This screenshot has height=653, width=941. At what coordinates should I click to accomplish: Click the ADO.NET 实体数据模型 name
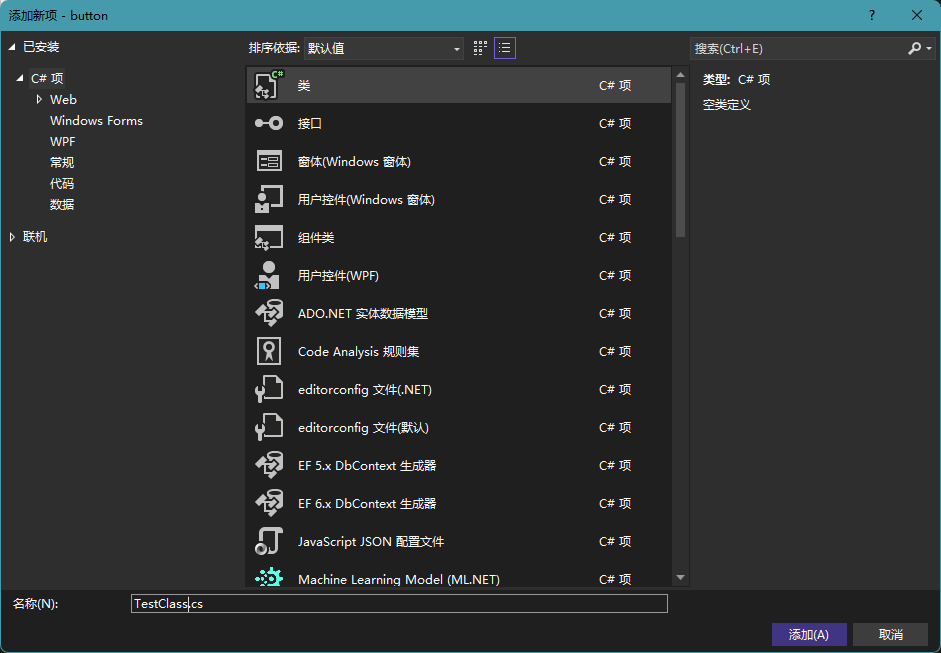pos(362,314)
